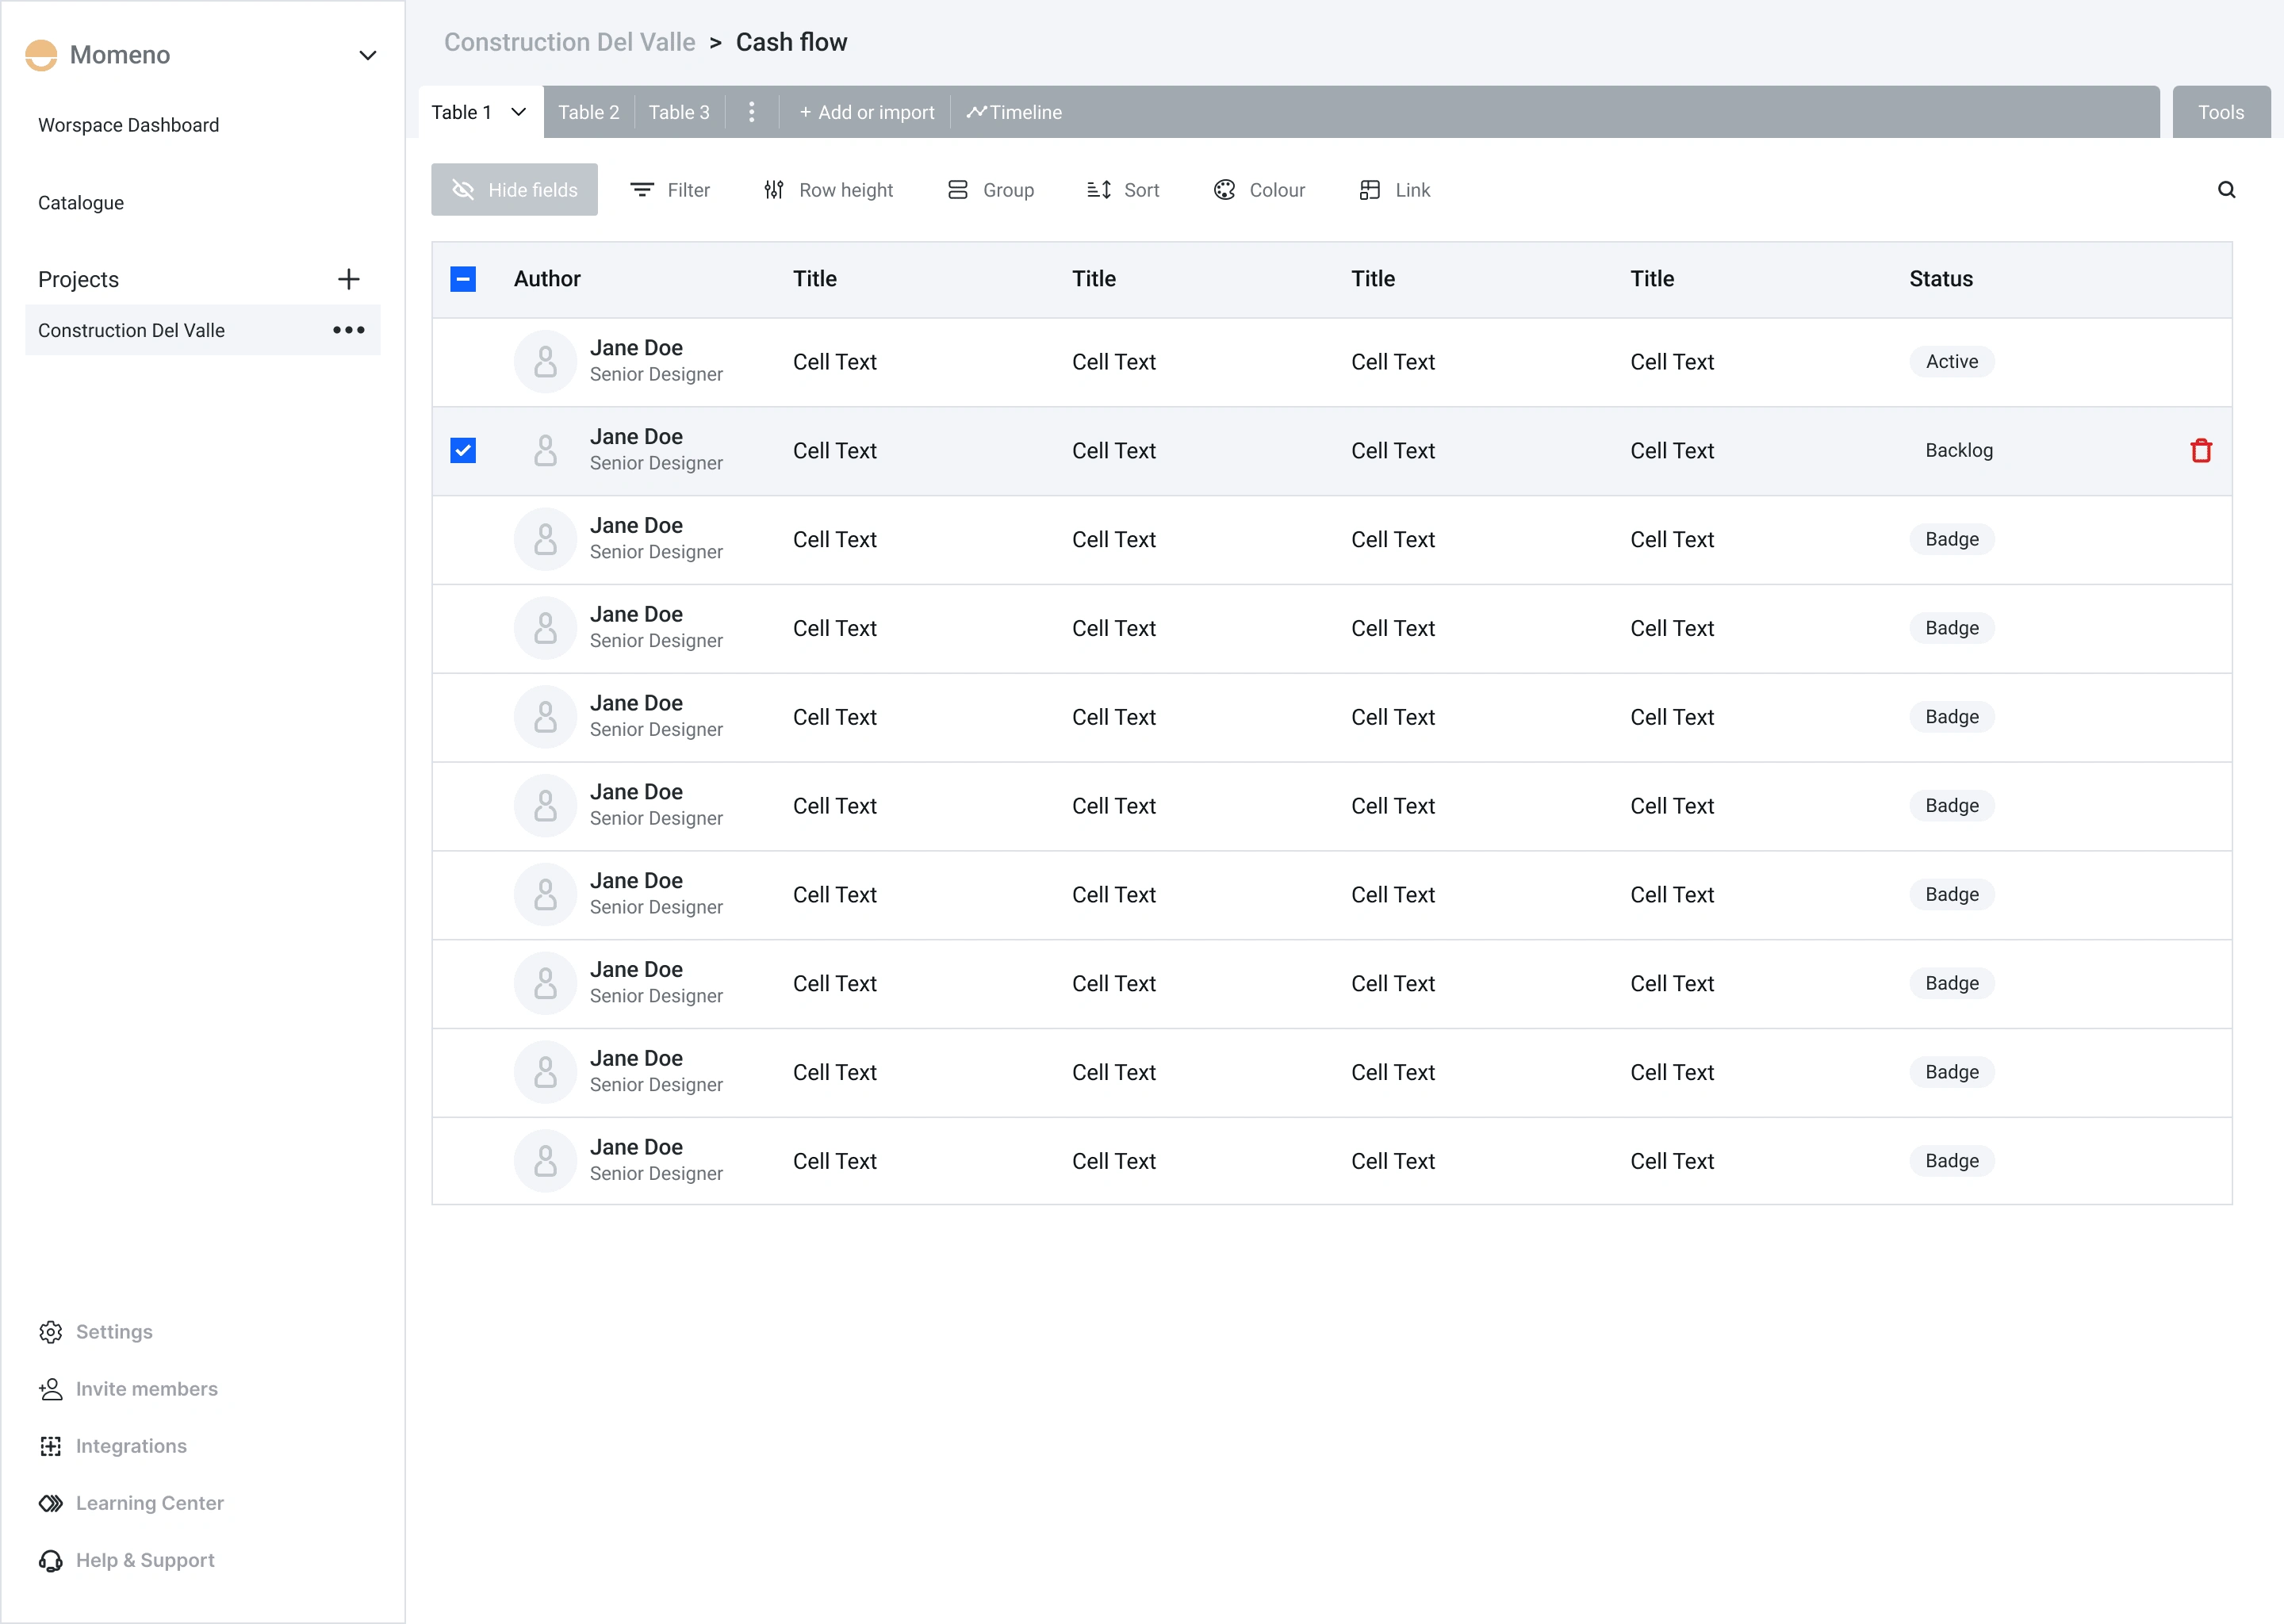Image resolution: width=2284 pixels, height=1624 pixels.
Task: Go to Construction Del Valle breadcrumb
Action: coord(570,42)
